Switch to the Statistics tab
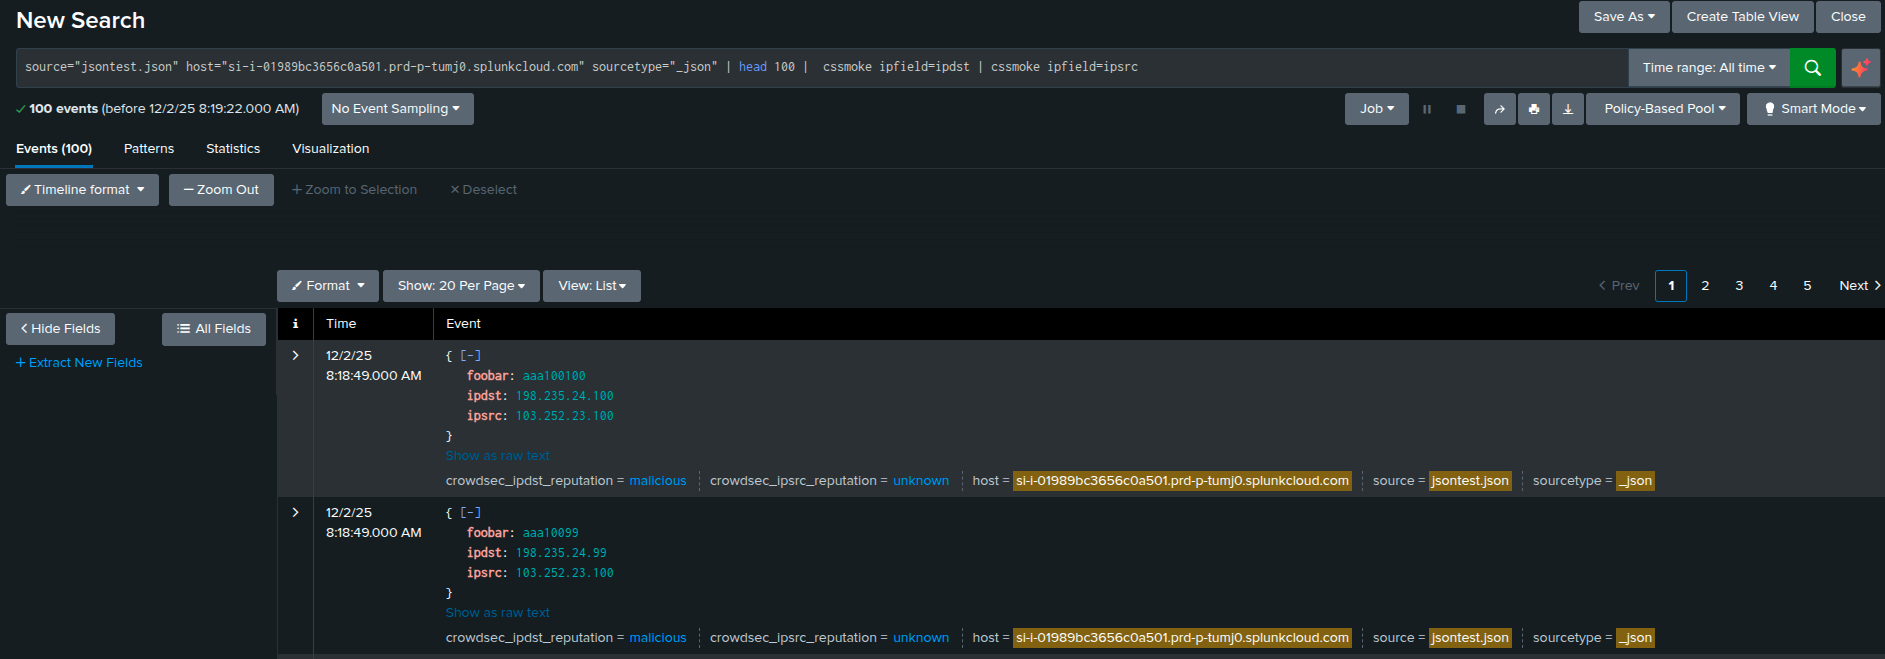Image resolution: width=1885 pixels, height=659 pixels. tap(233, 149)
